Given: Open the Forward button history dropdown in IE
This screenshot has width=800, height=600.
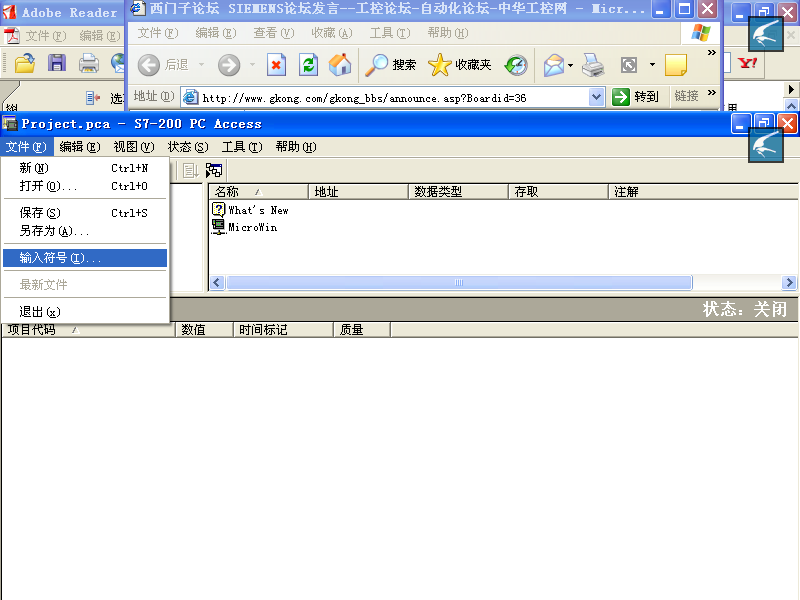Looking at the screenshot, I should (252, 65).
